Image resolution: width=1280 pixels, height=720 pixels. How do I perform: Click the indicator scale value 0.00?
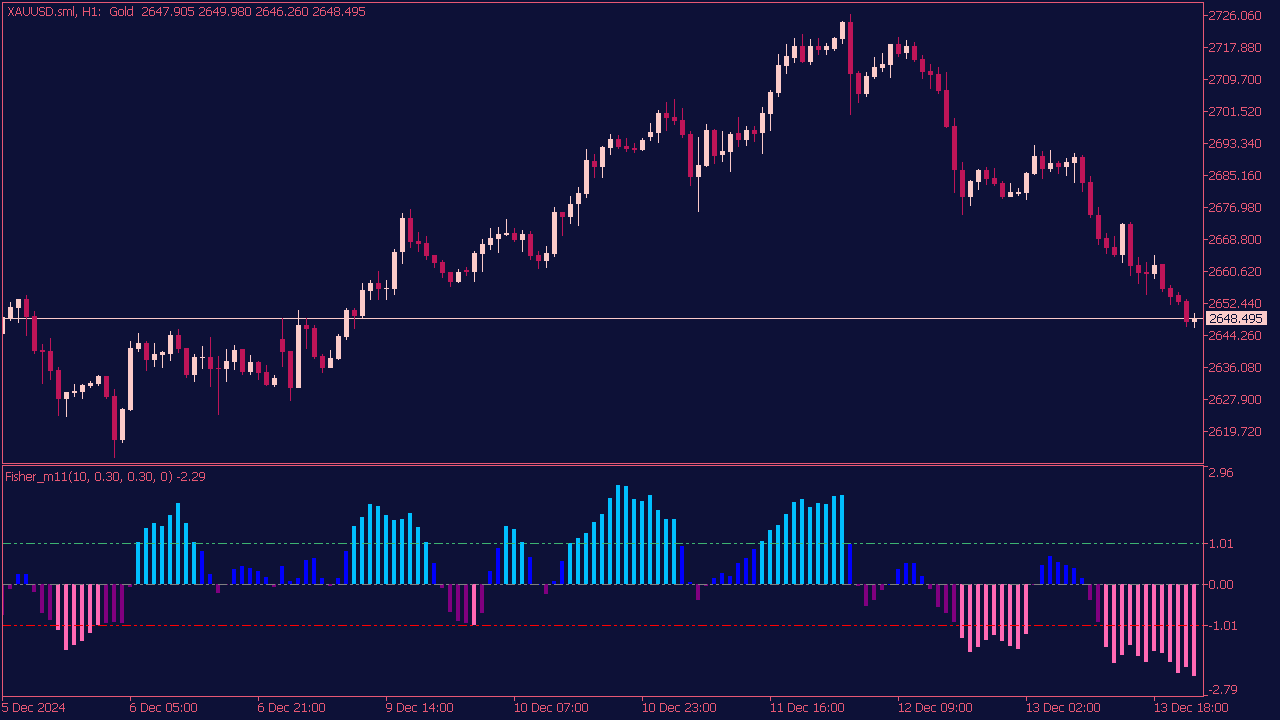(1221, 585)
